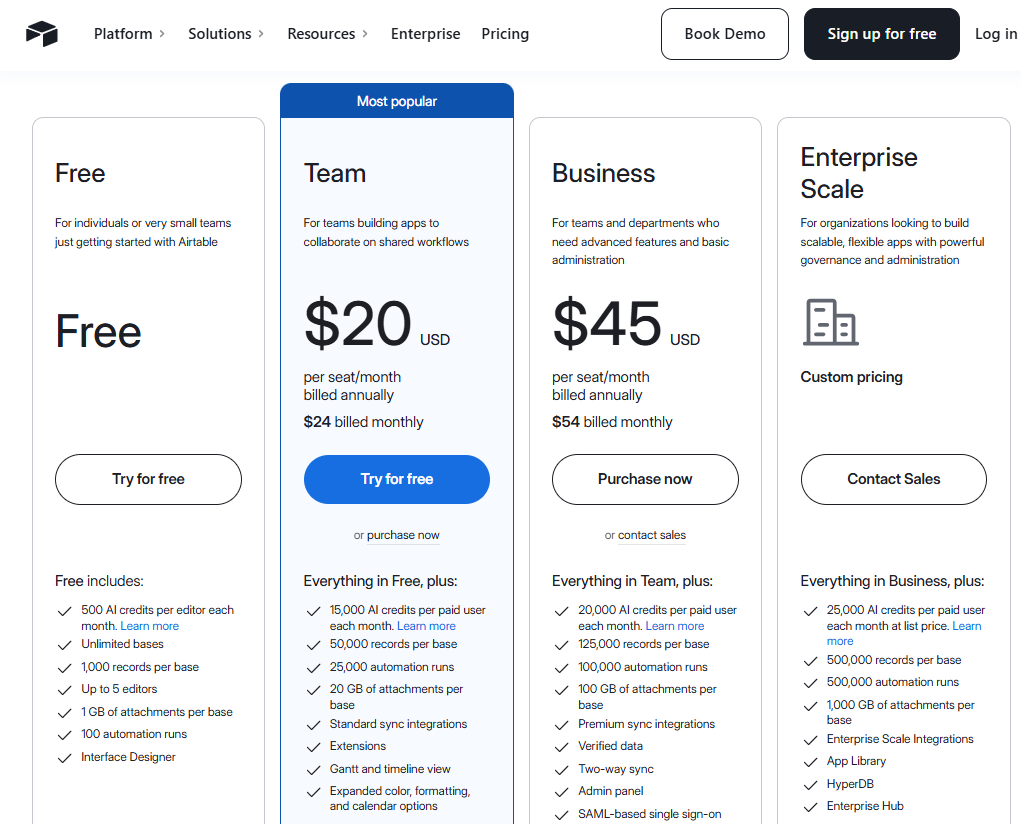The width and height of the screenshot is (1021, 824).
Task: Click Try for free on Free plan
Action: point(148,479)
